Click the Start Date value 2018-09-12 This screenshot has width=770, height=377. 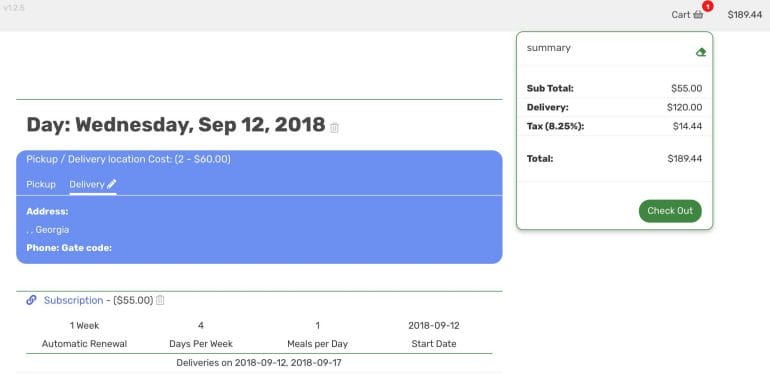point(434,325)
